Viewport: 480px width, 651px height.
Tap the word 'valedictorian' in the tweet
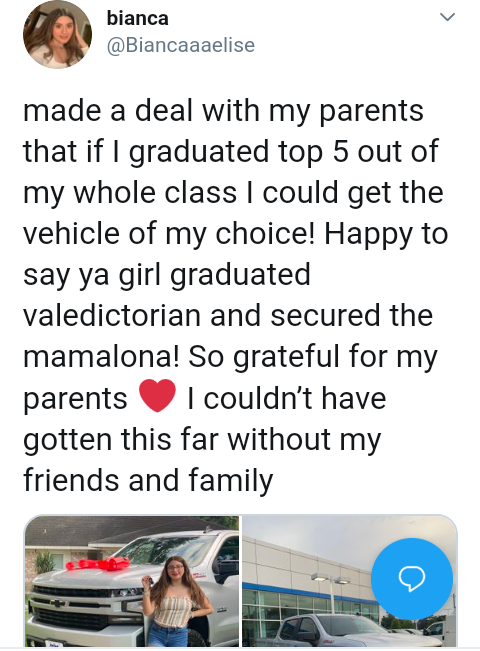pyautogui.click(x=112, y=316)
